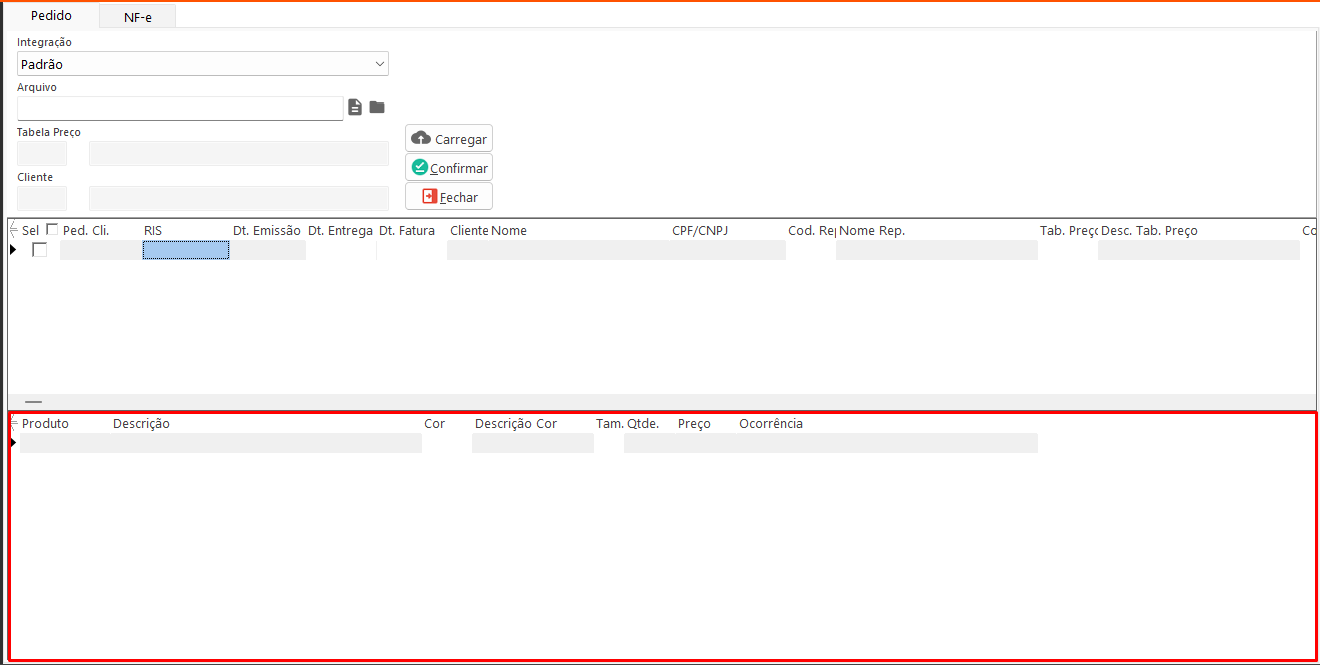Click the Produto column header
The height and width of the screenshot is (665, 1320).
point(46,424)
